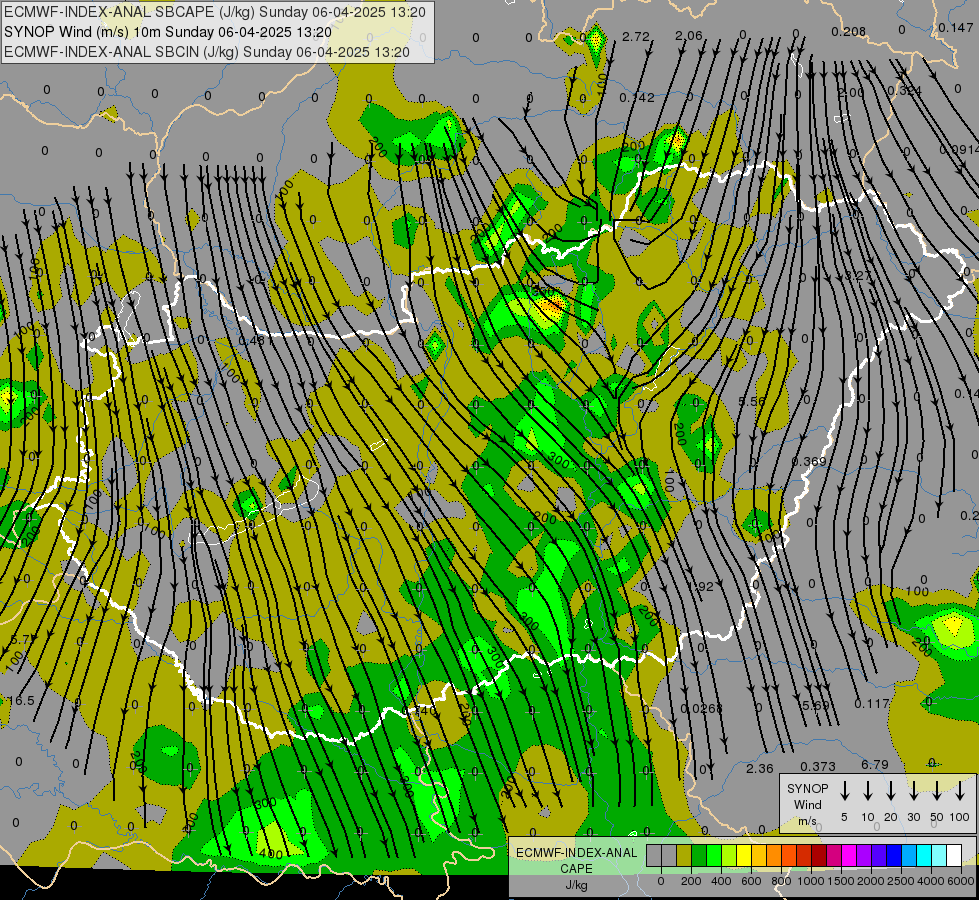Screen dimensions: 979x900
Task: Click the olive swatch in CAPE legend
Action: [x=684, y=856]
